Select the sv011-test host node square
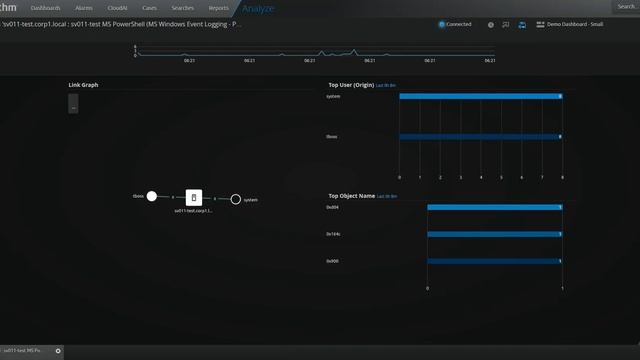Viewport: 640px width, 360px height. point(194,198)
